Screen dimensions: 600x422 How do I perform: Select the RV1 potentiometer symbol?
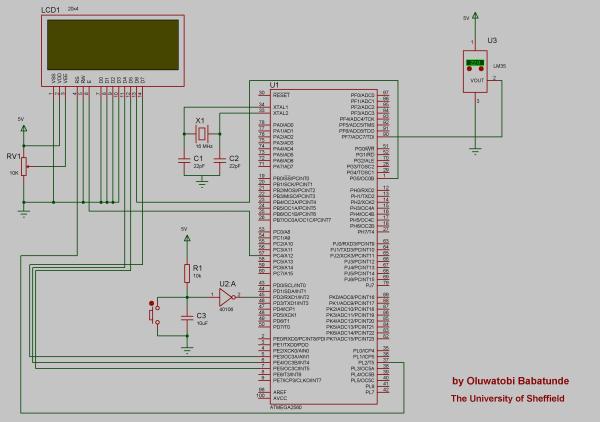24,166
